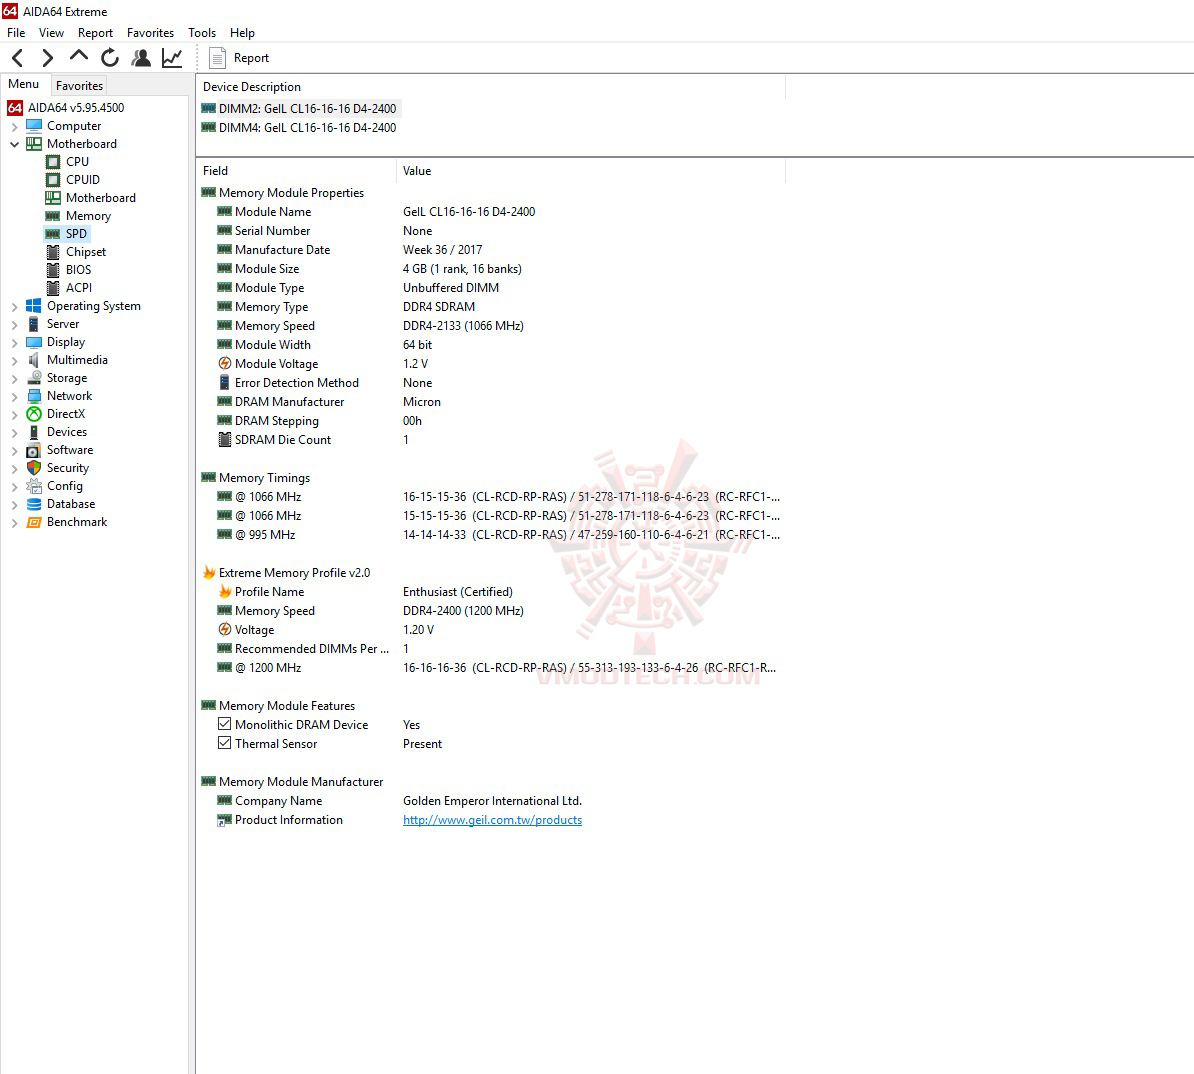Image resolution: width=1194 pixels, height=1074 pixels.
Task: Click the Field column header
Action: tap(297, 171)
